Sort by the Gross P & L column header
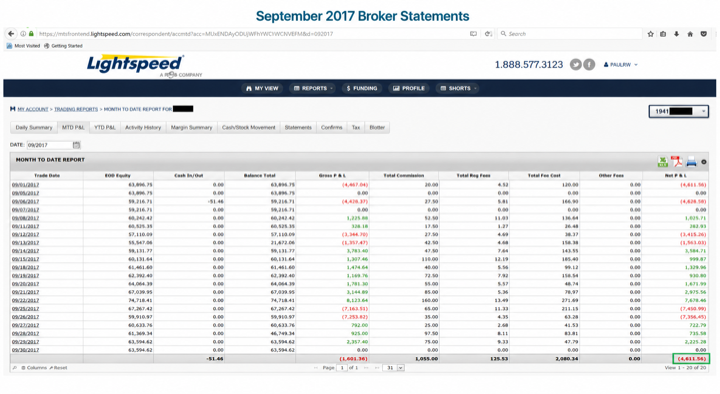The height and width of the screenshot is (394, 720). click(x=332, y=176)
